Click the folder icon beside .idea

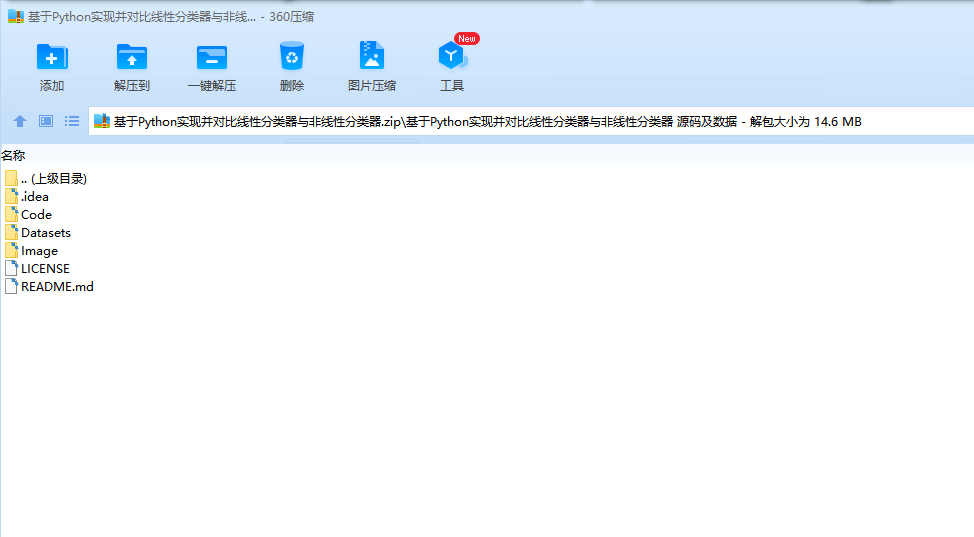point(11,197)
